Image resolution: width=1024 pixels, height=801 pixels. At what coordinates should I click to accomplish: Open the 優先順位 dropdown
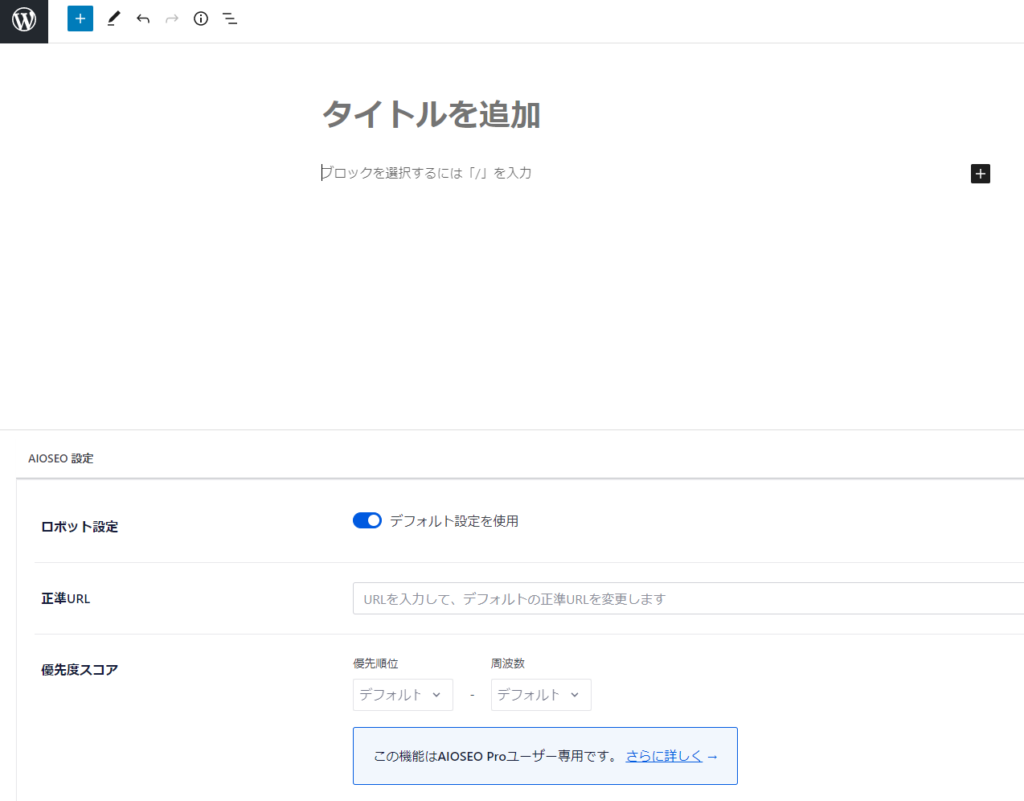click(402, 695)
